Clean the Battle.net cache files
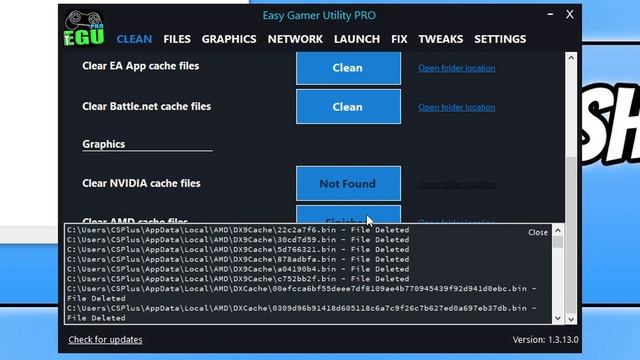Image resolution: width=640 pixels, height=360 pixels. pyautogui.click(x=348, y=107)
